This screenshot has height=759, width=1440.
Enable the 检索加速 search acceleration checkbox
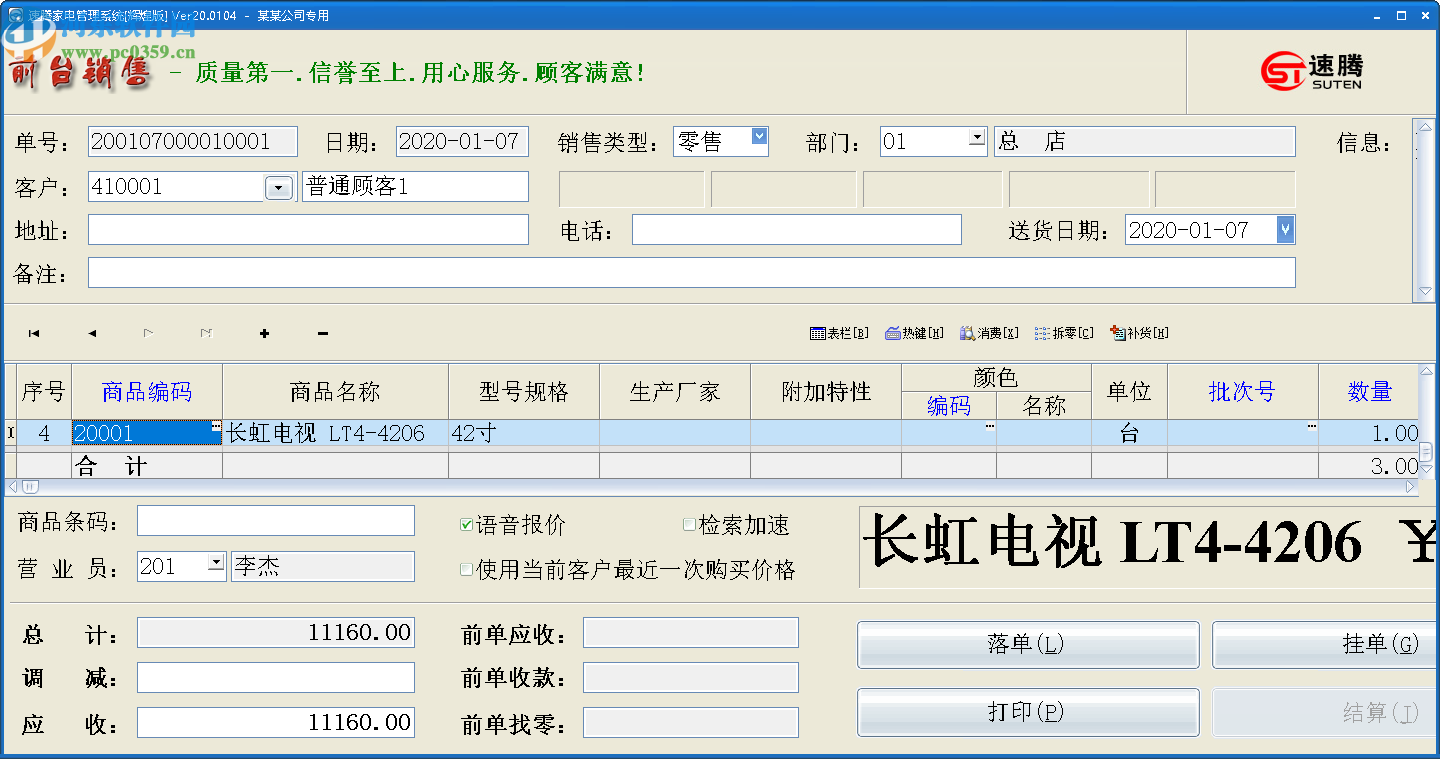(x=689, y=524)
